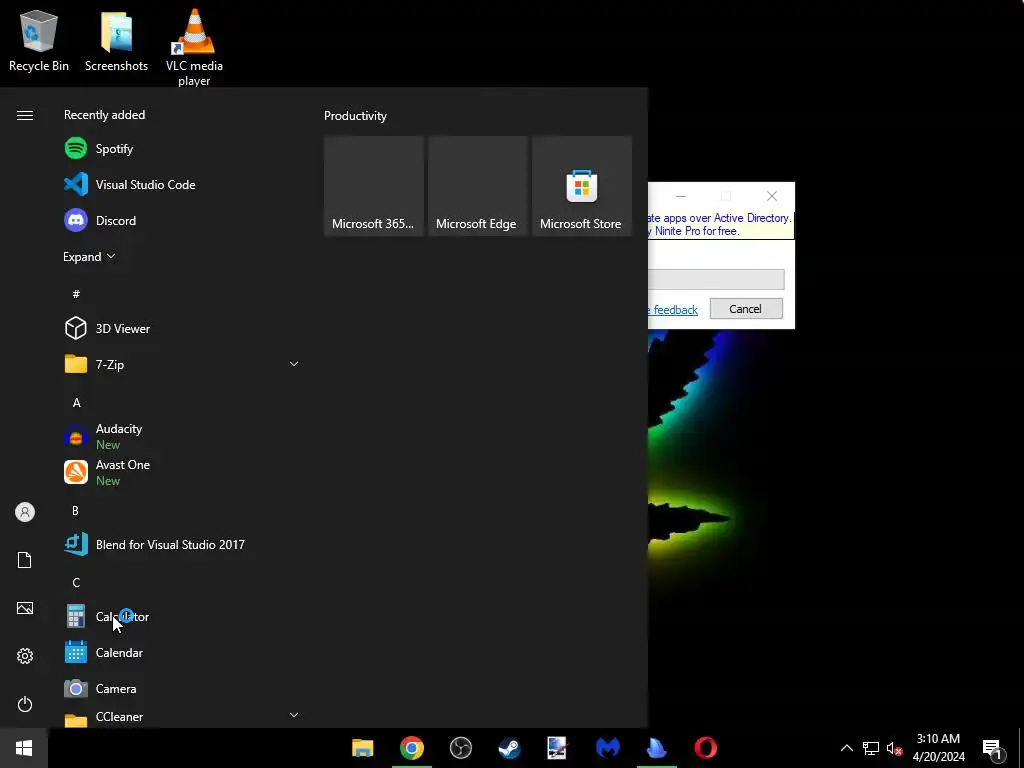This screenshot has height=768, width=1024.
Task: Click Cancel in the Ninite window
Action: pos(746,309)
